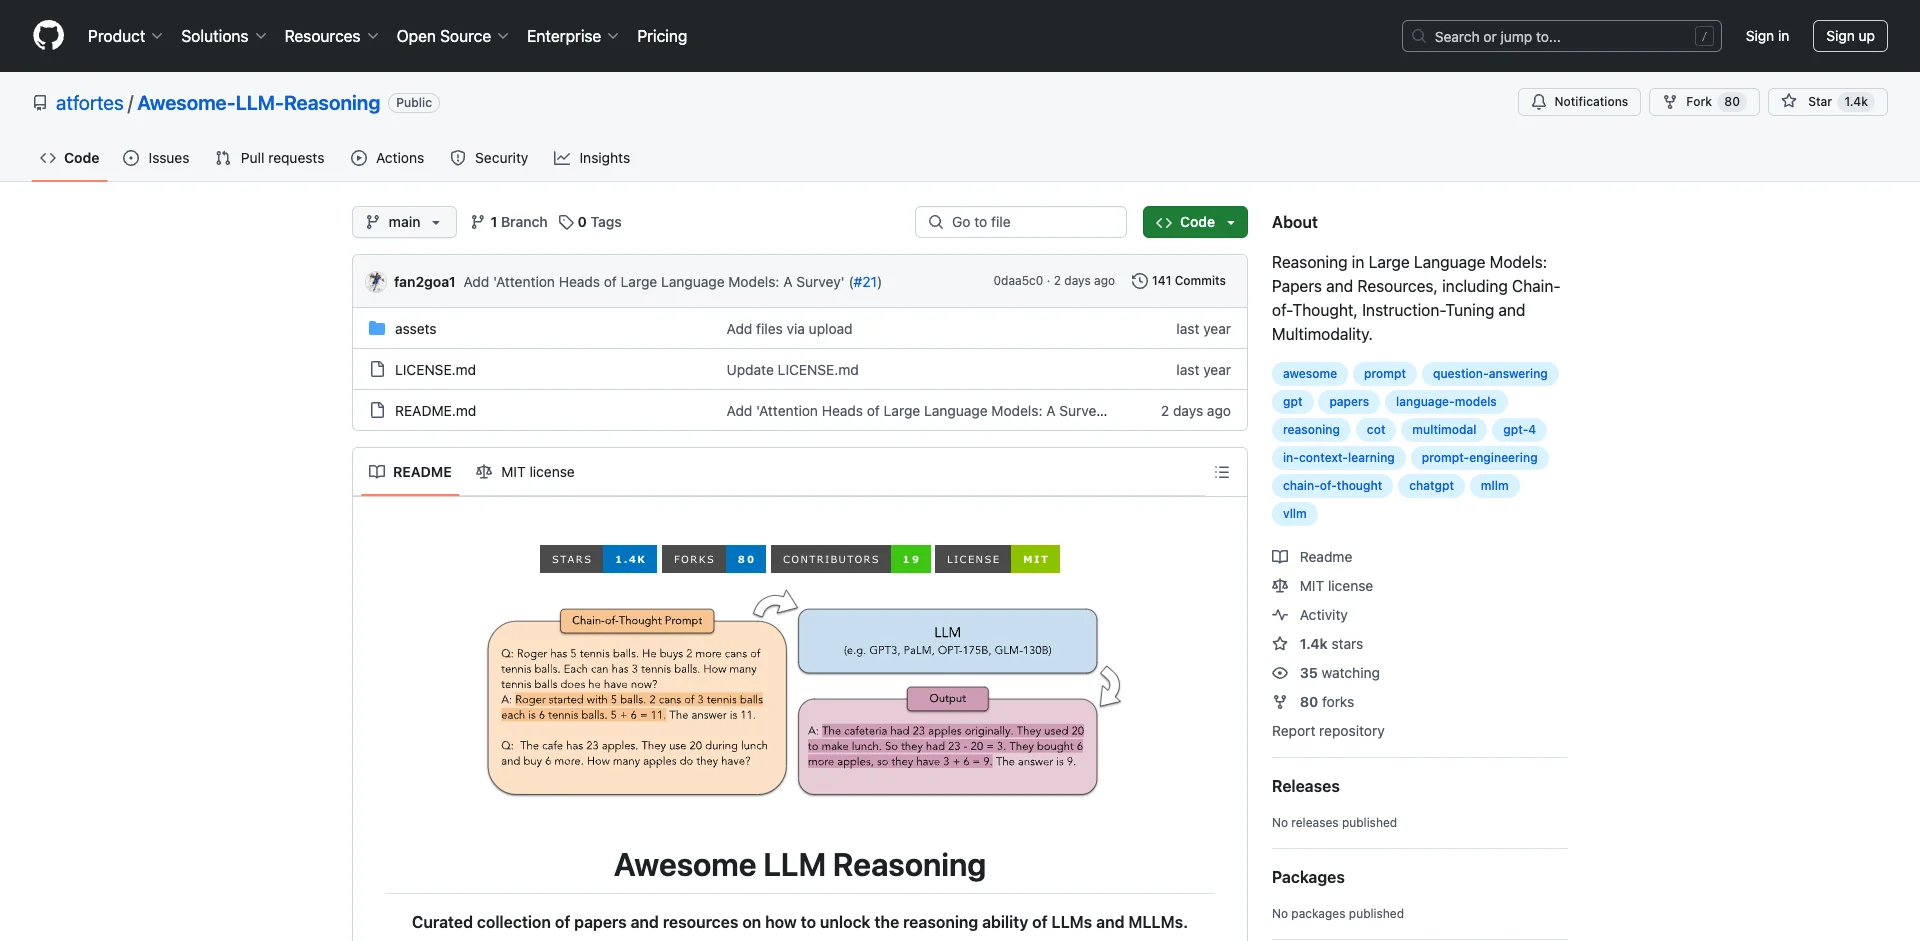This screenshot has height=941, width=1920.
Task: Select the reasoning topic tag
Action: coord(1311,430)
